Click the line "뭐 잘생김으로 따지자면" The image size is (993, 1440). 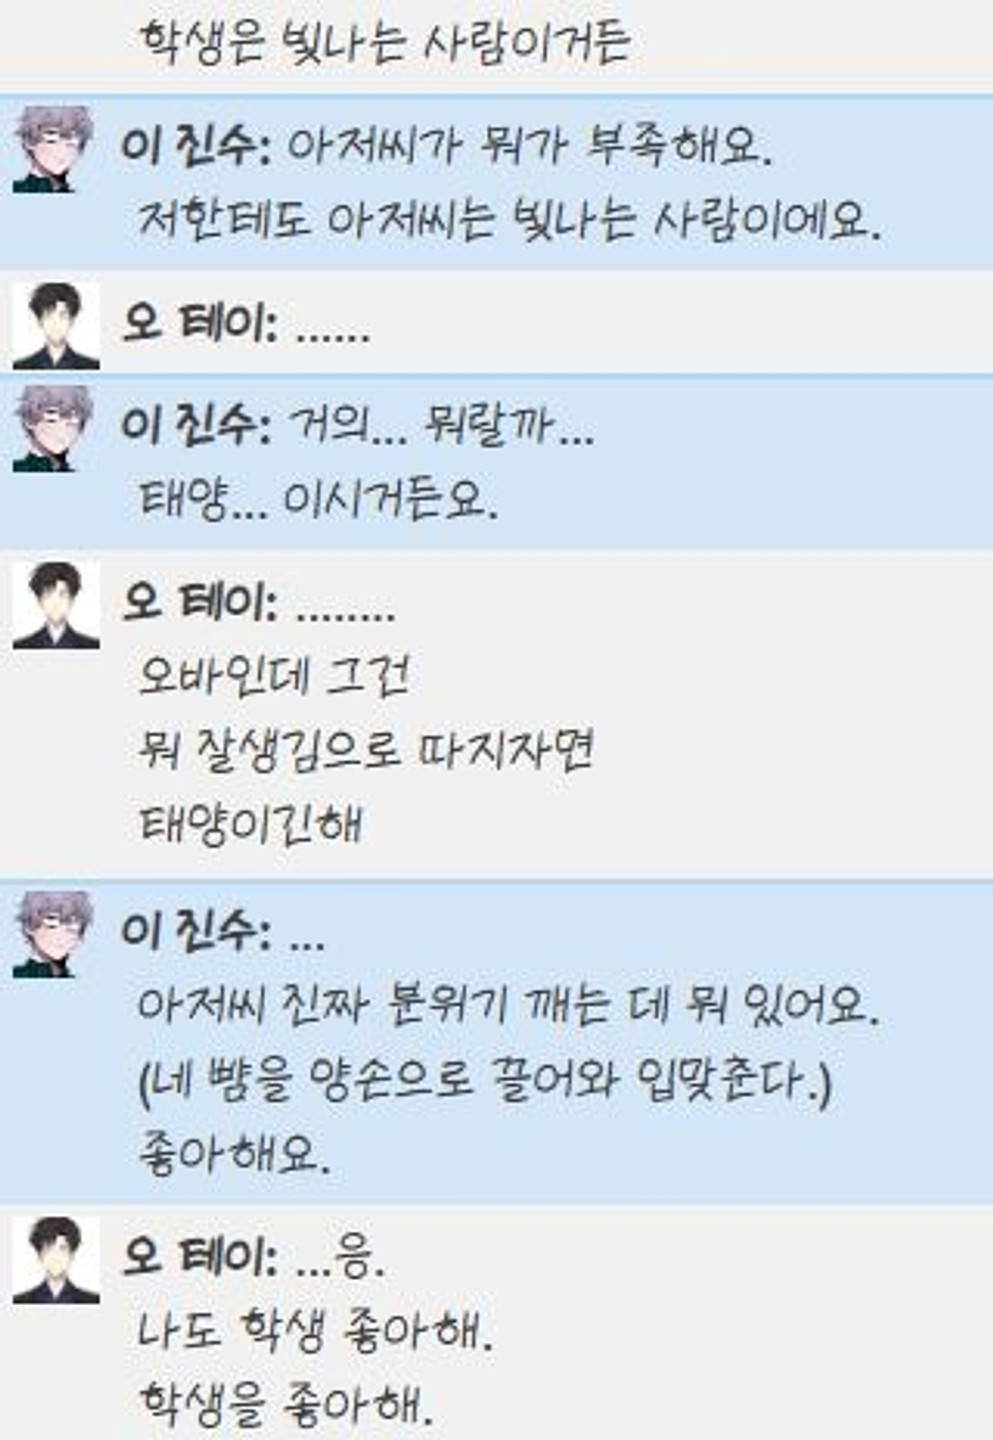tap(366, 749)
